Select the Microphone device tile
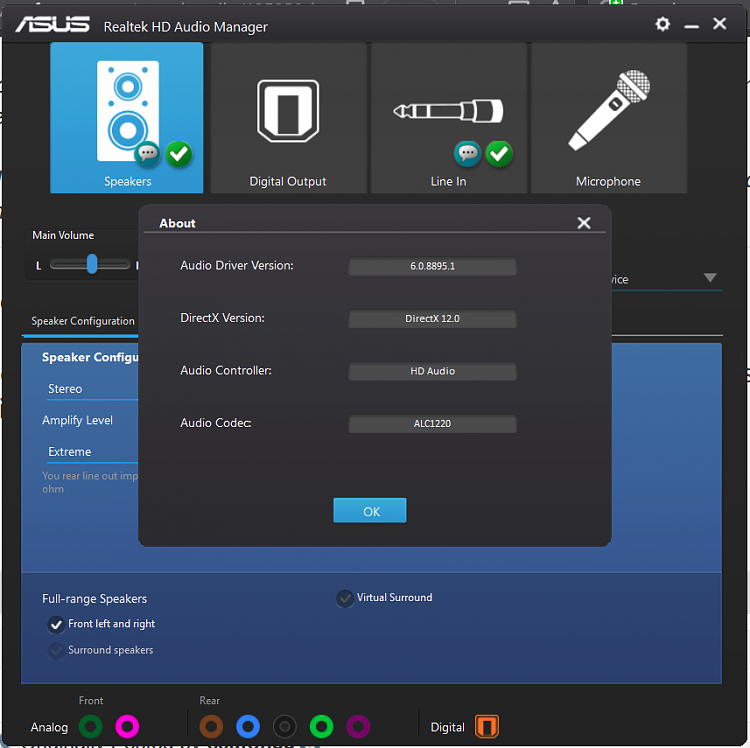This screenshot has height=748, width=750. click(609, 118)
